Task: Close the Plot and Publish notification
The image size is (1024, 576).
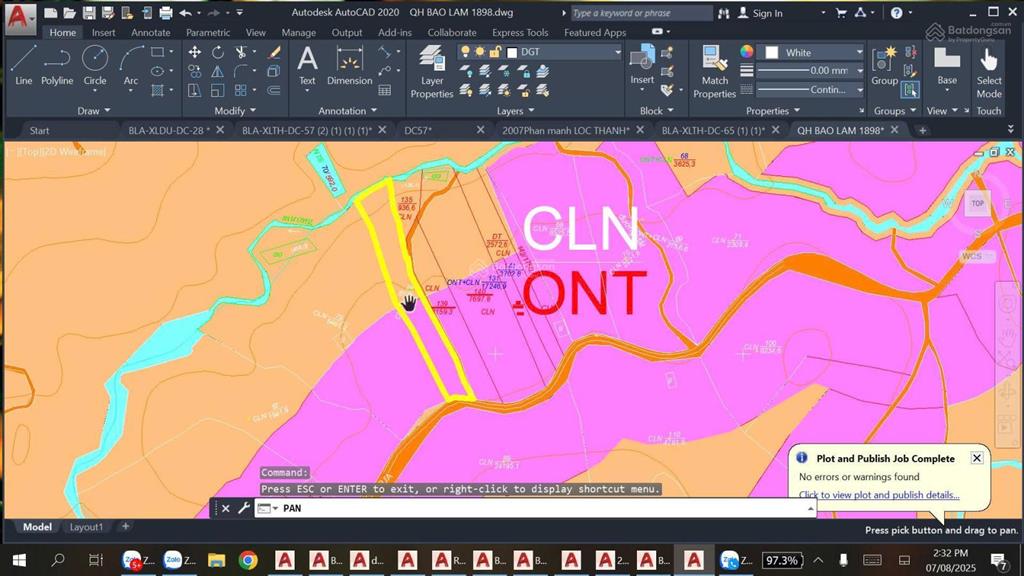Action: (976, 458)
